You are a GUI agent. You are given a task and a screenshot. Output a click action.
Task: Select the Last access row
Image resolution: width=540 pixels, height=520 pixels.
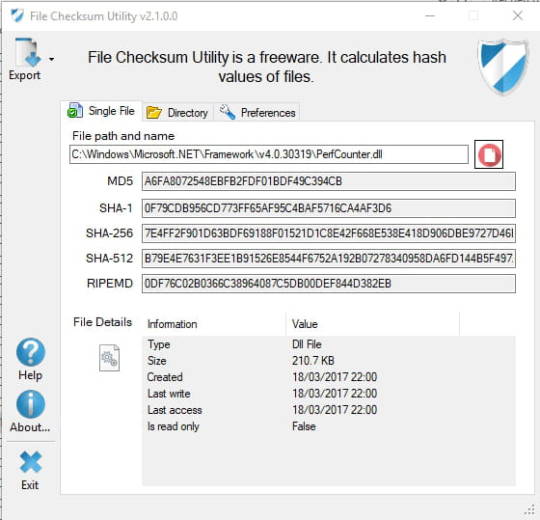click(329, 410)
